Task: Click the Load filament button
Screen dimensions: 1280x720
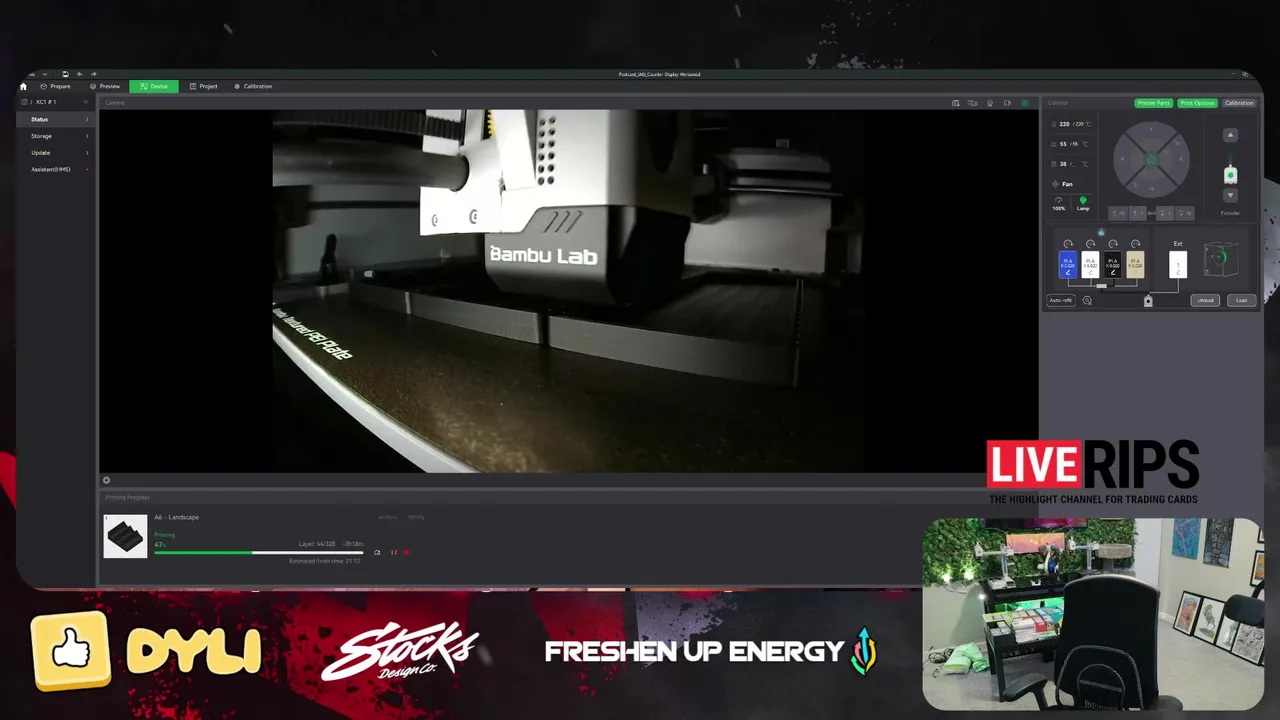Action: 1241,300
